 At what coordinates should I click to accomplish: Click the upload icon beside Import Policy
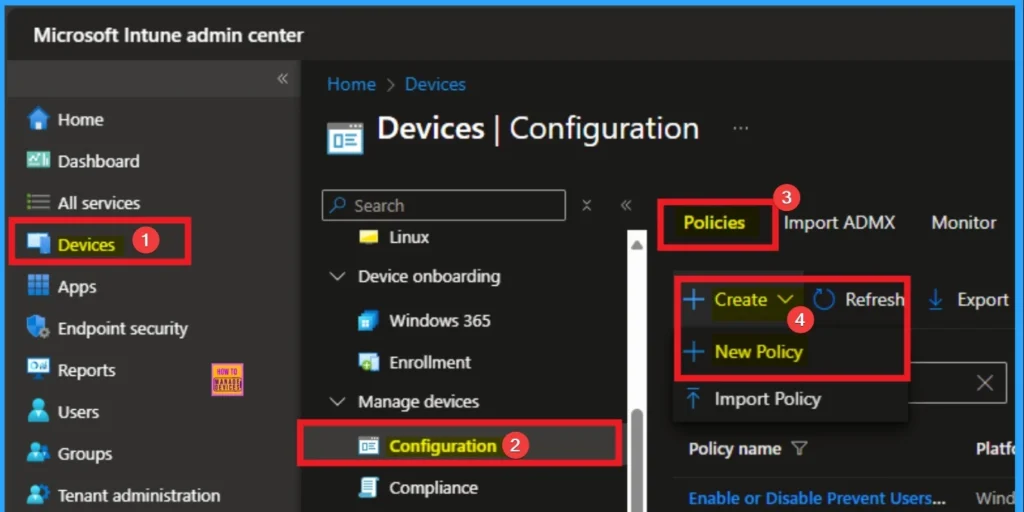(694, 398)
